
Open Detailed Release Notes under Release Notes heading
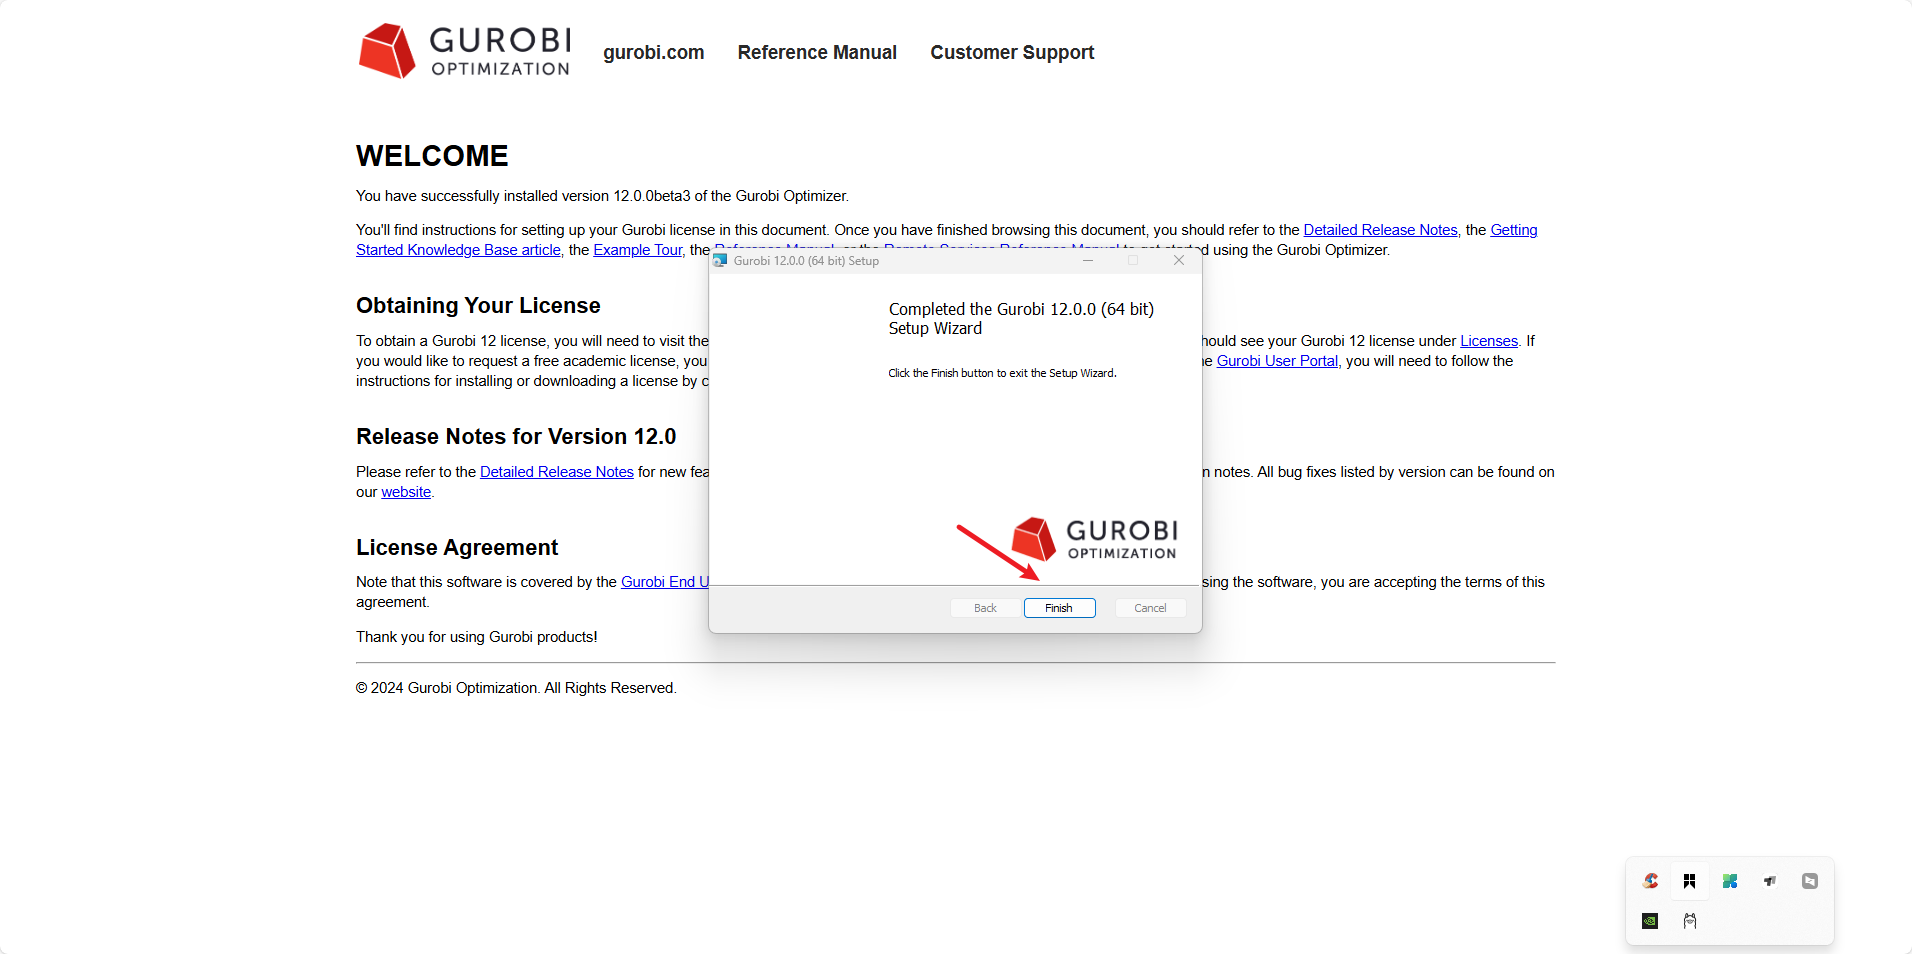click(x=557, y=472)
